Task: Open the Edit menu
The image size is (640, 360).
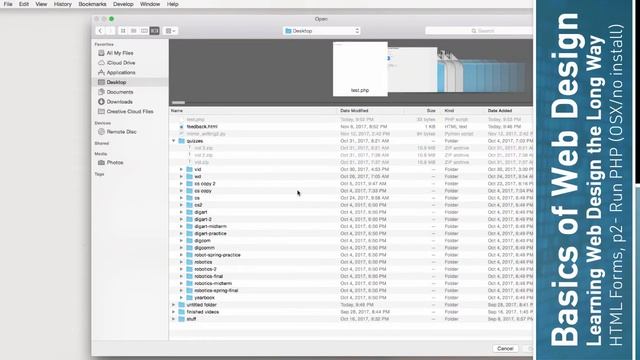Action: [24, 4]
